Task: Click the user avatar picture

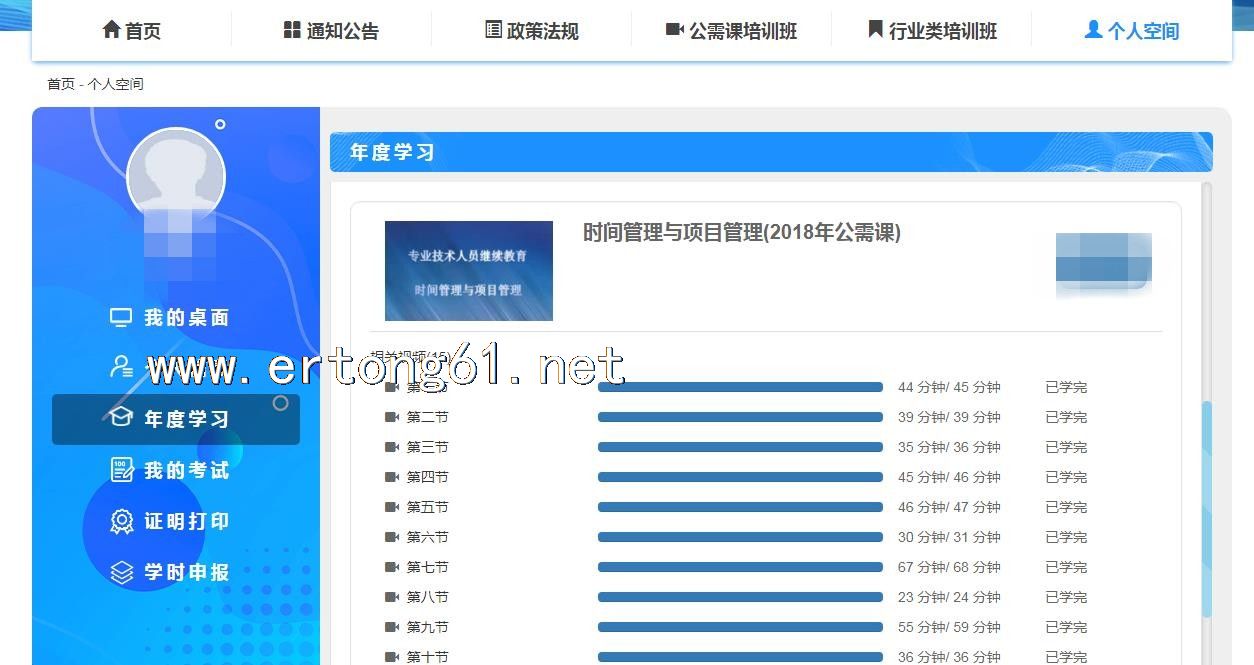Action: pyautogui.click(x=176, y=178)
